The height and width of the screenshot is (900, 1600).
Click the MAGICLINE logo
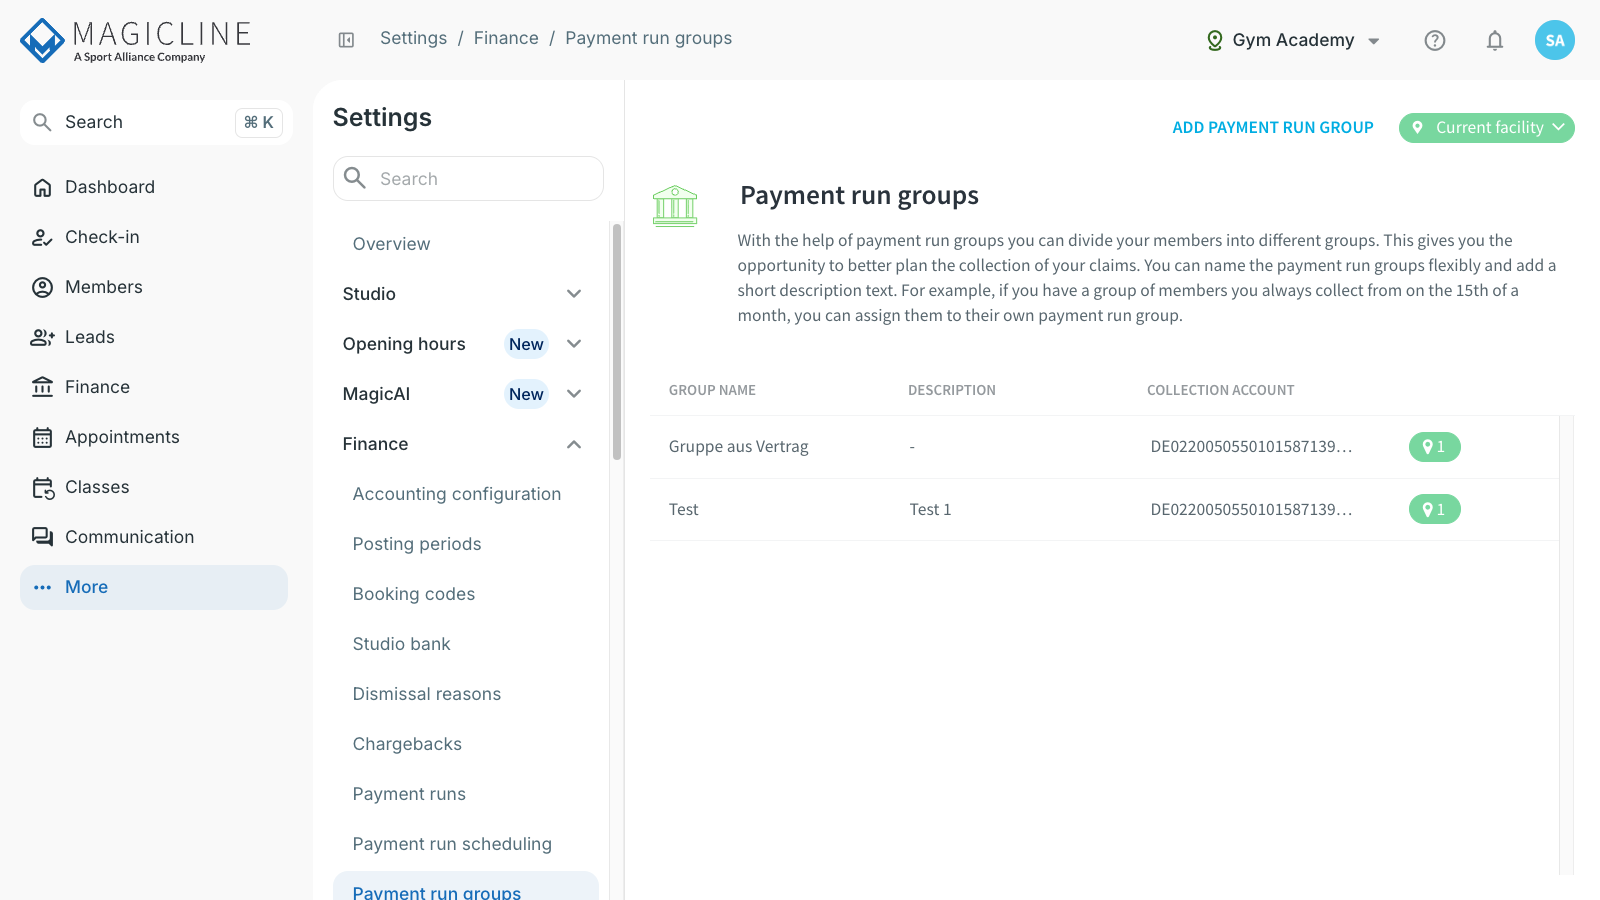135,40
